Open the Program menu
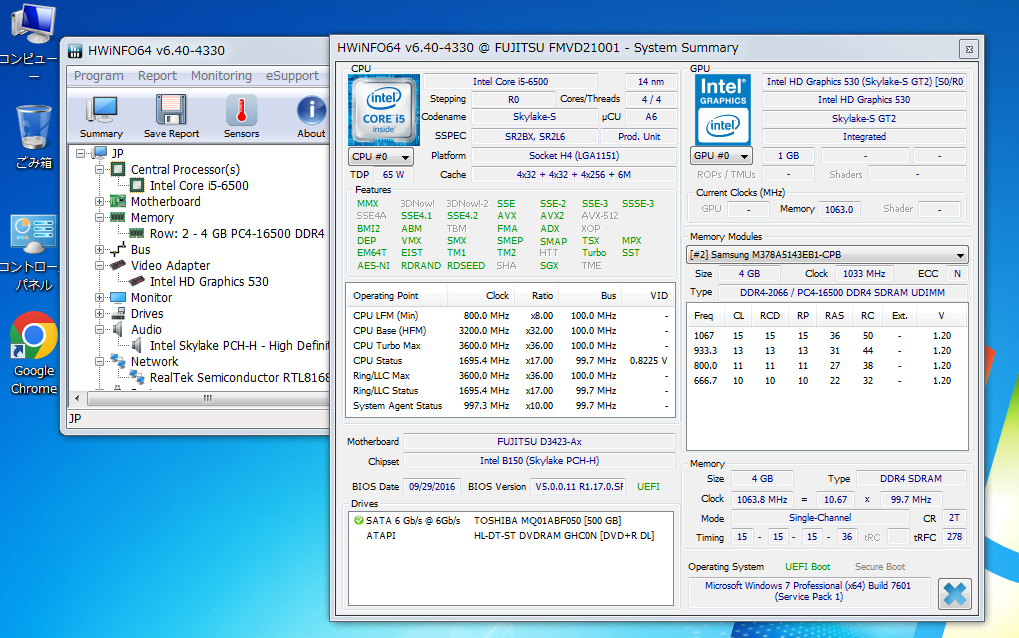Screen dimensions: 1019x638 99,76
